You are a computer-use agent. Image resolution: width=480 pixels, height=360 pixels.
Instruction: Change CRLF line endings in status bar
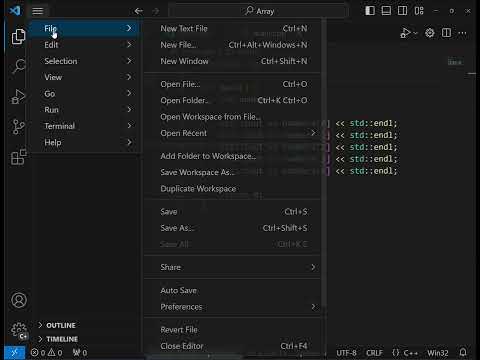tap(374, 353)
